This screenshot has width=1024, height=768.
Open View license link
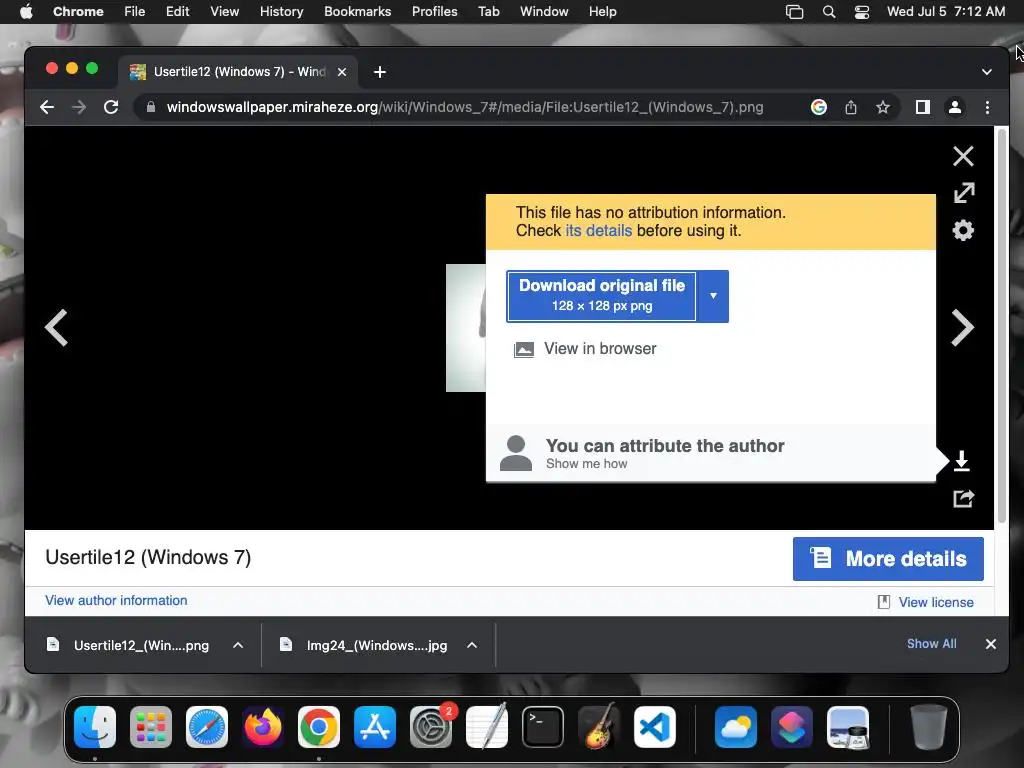point(936,602)
